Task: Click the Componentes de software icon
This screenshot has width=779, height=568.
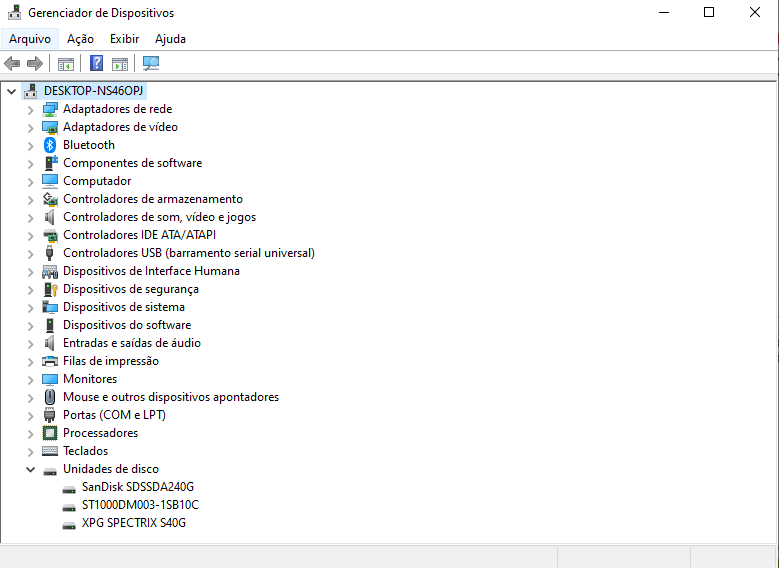Action: coord(50,162)
